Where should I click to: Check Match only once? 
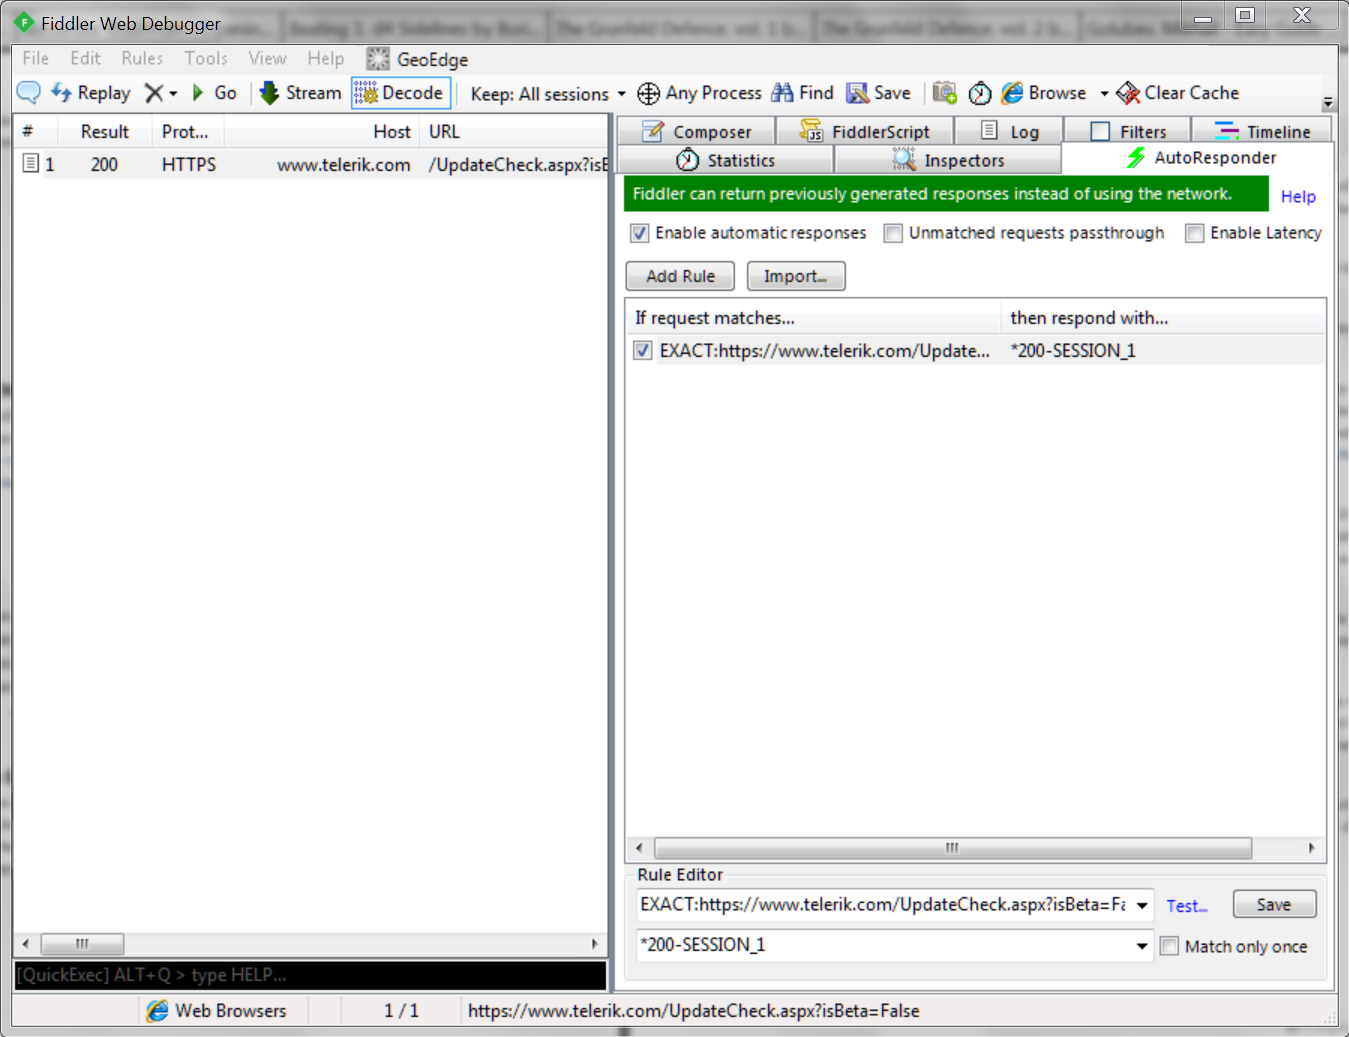click(1169, 946)
